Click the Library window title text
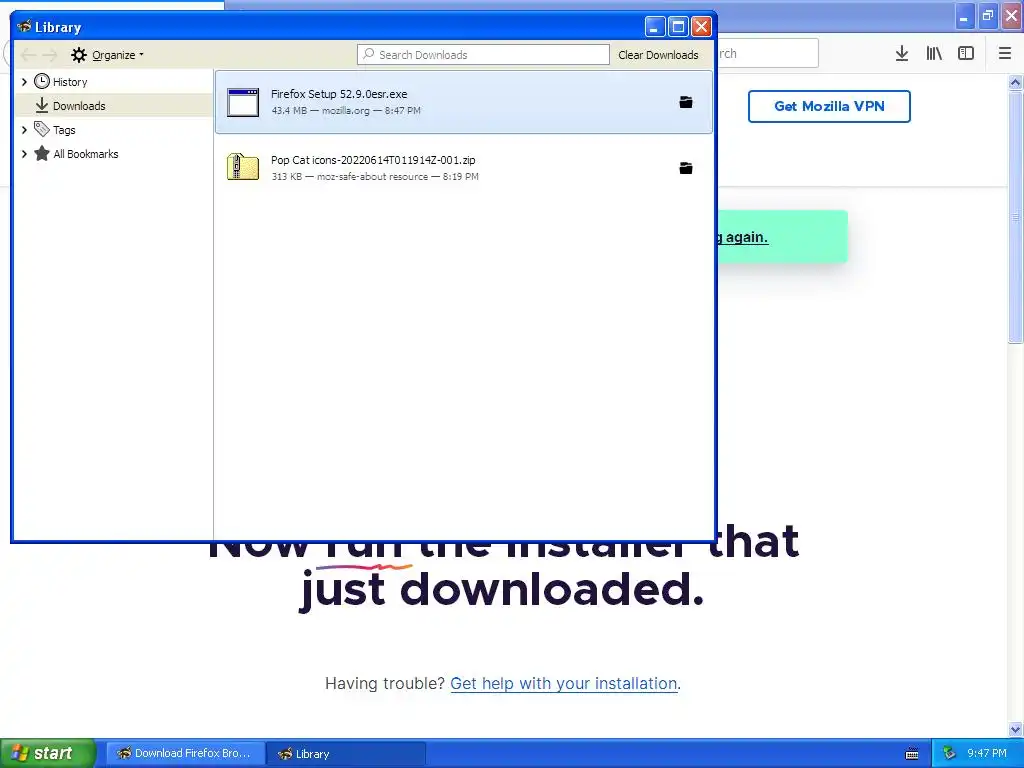The width and height of the screenshot is (1024, 768). click(57, 27)
